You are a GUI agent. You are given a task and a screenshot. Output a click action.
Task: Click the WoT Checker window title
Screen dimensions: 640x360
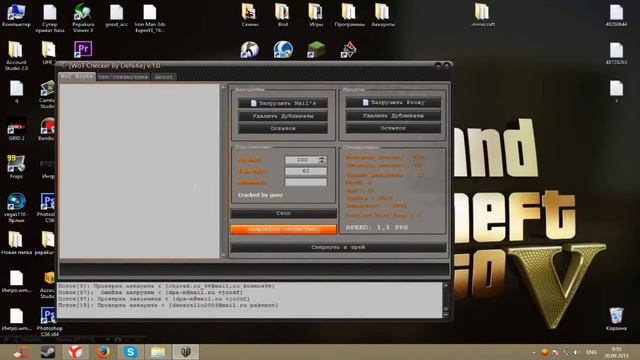coord(114,65)
